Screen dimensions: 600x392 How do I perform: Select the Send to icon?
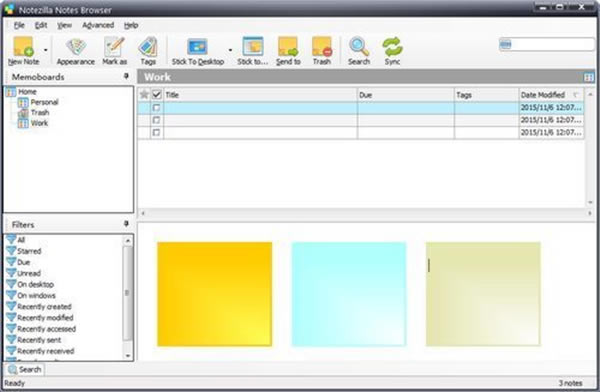point(288,47)
